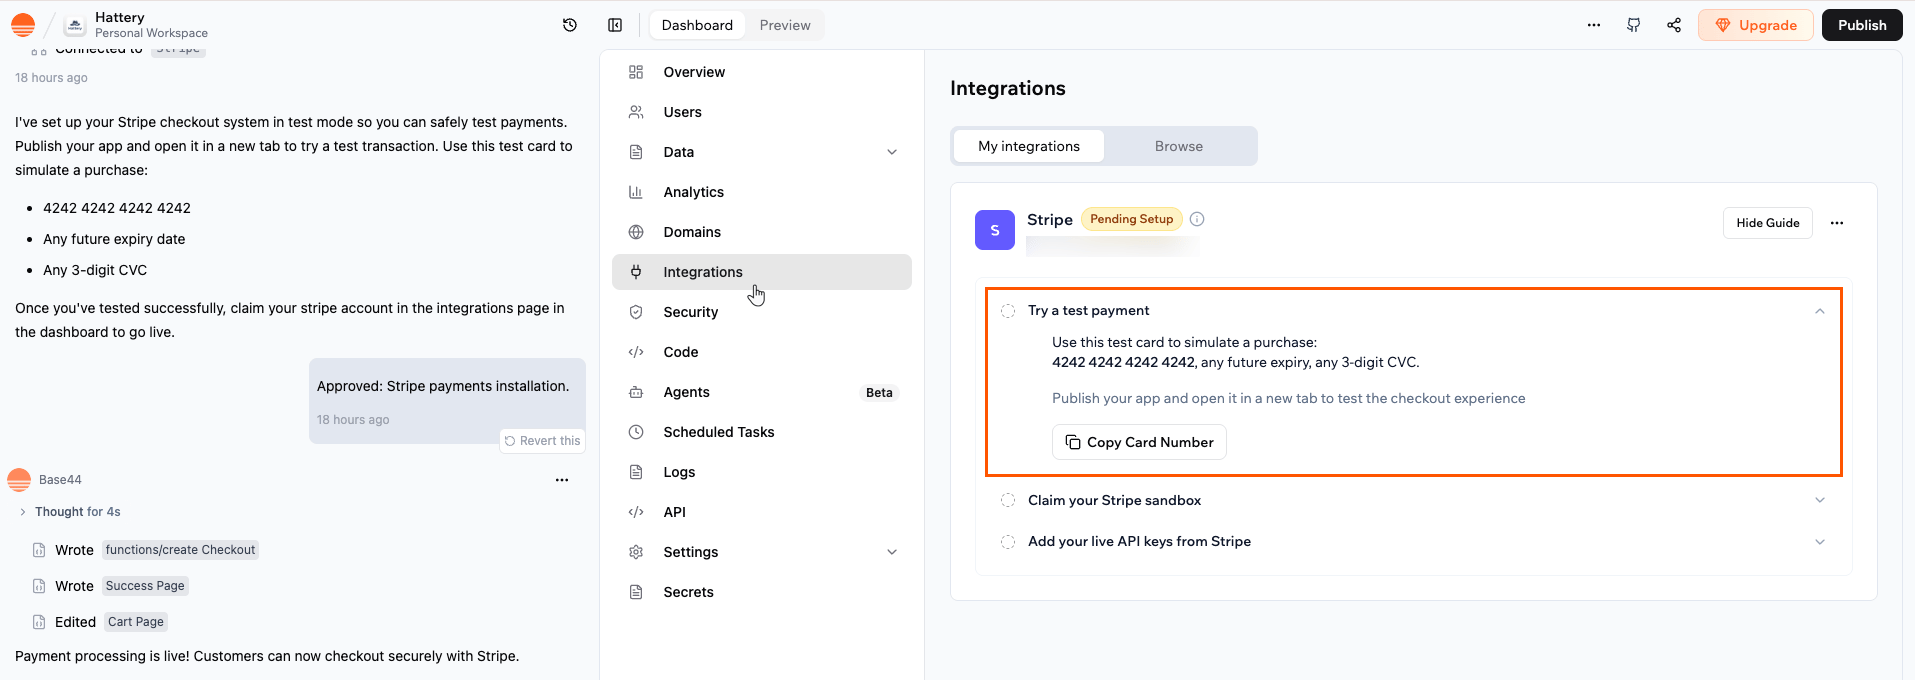This screenshot has height=680, width=1915.
Task: Select the My integrations tab
Action: tap(1029, 146)
